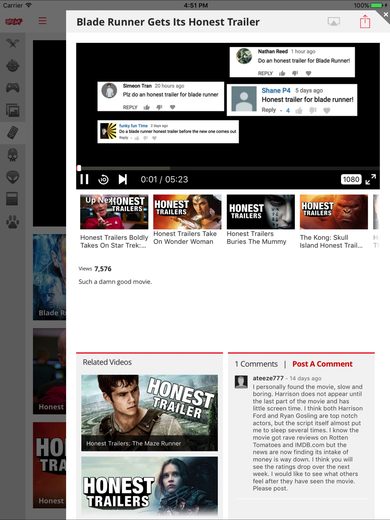Select crossed swords sidebar category icon

tap(13, 43)
